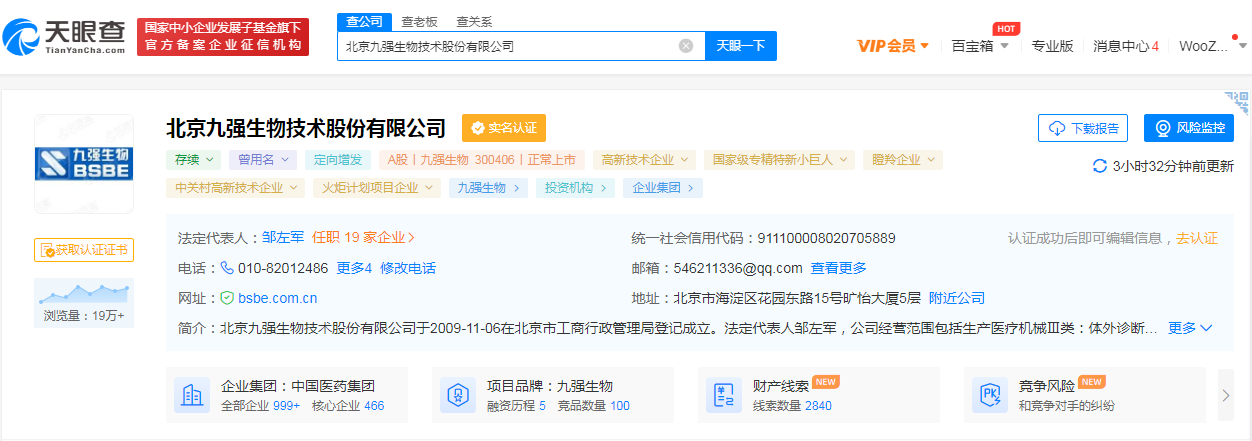This screenshot has height=441, width=1252.
Task: Click 更多4 phone numbers link
Action: click(354, 268)
